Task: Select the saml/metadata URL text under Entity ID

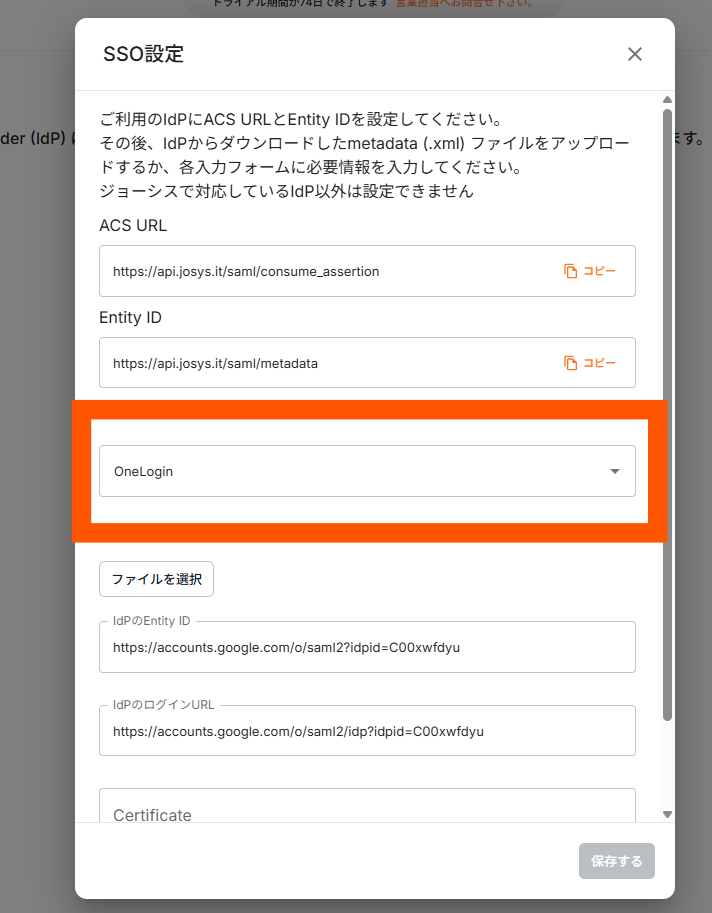Action: [x=215, y=363]
